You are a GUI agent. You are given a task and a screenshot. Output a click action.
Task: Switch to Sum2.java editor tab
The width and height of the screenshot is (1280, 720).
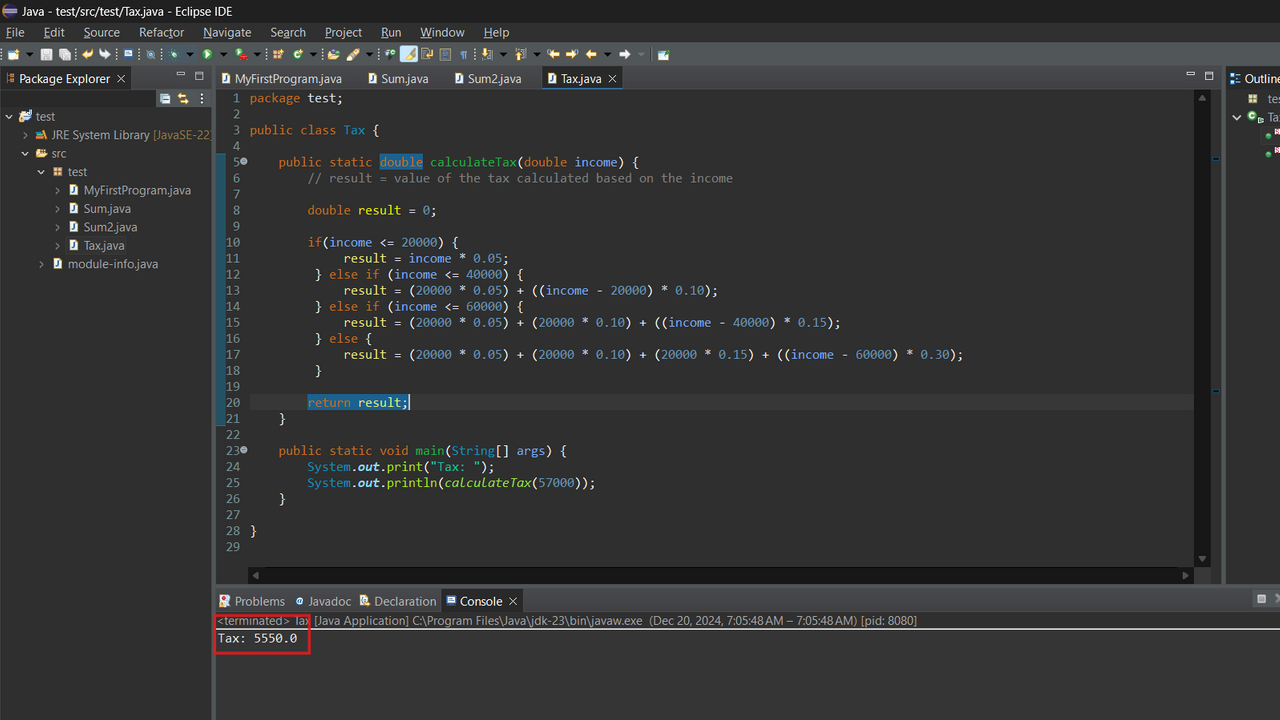pos(487,78)
